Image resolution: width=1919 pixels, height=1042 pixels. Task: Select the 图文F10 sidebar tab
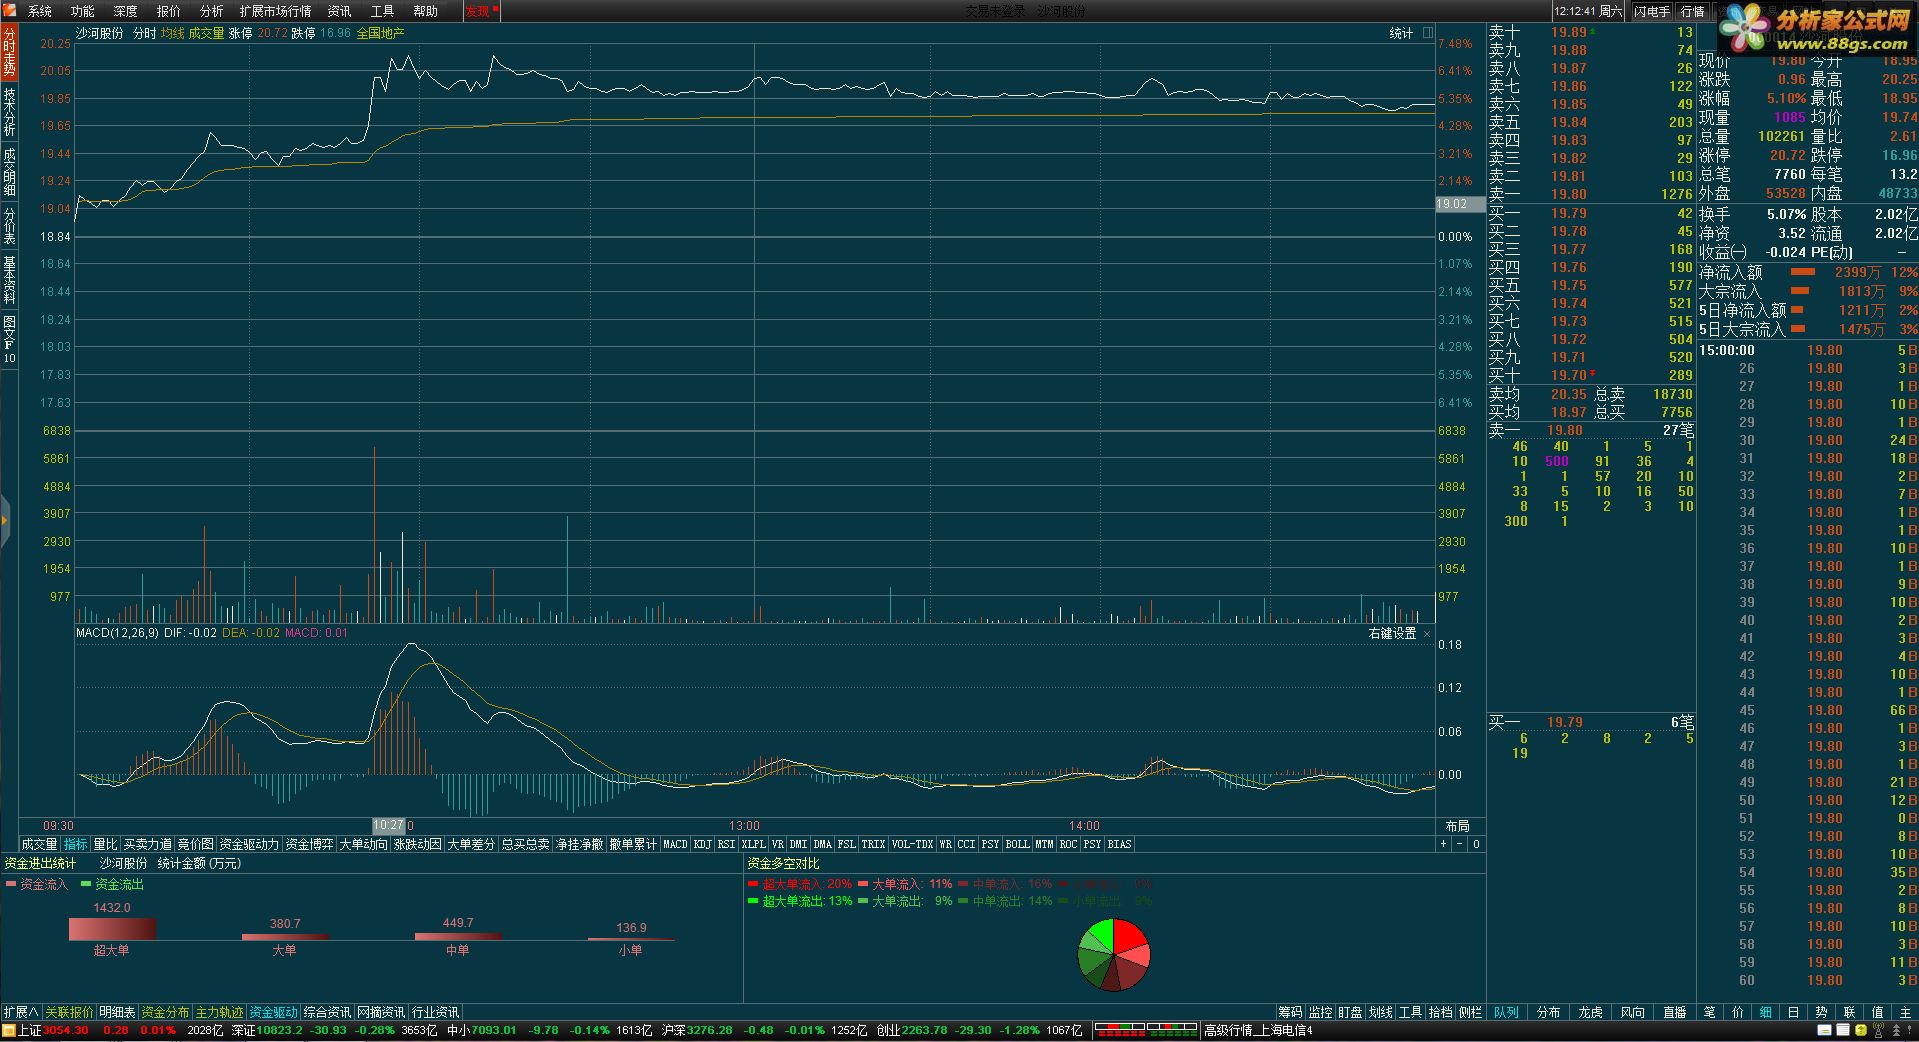(9, 339)
